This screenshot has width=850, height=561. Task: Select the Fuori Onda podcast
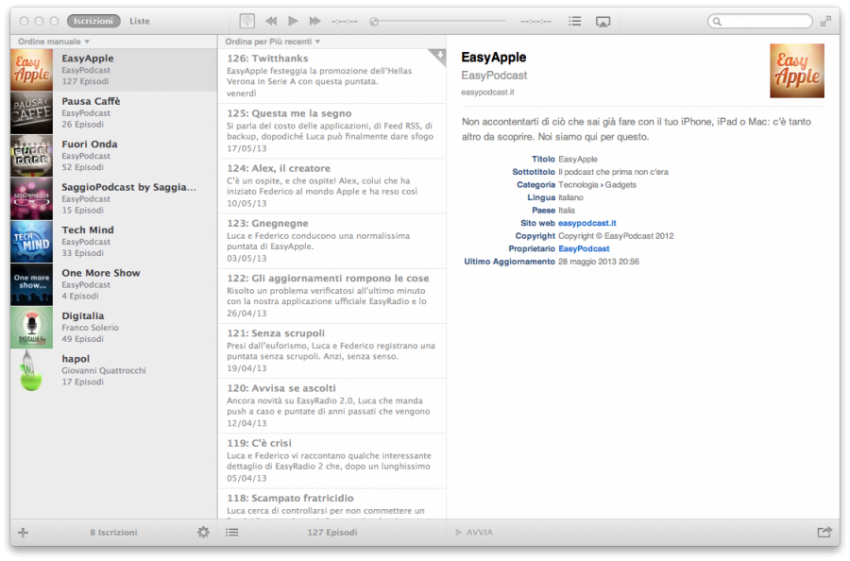113,155
